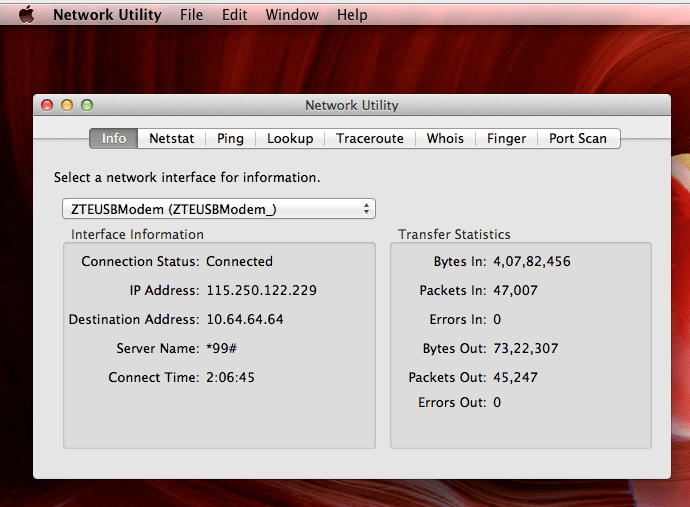The image size is (690, 507).
Task: Click the connect time 2:06:45
Action: [x=230, y=378]
